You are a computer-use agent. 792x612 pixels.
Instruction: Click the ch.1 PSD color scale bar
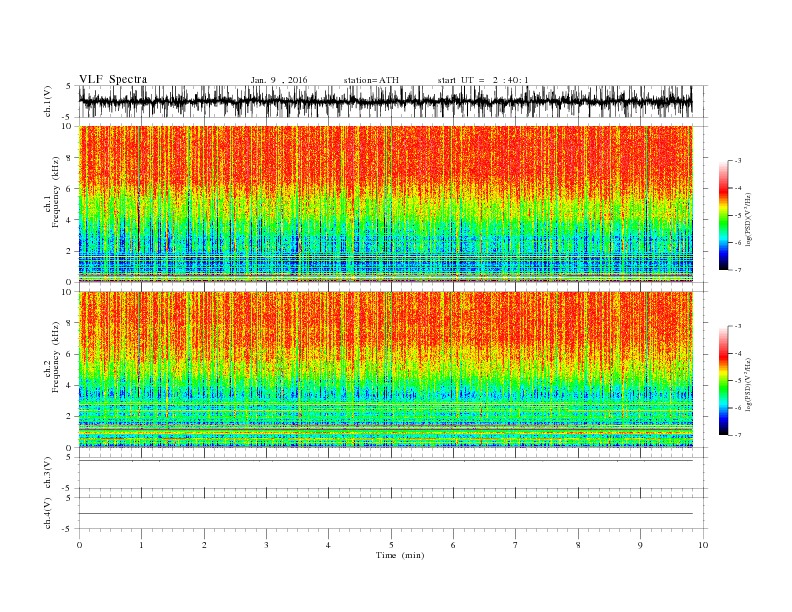[x=723, y=215]
